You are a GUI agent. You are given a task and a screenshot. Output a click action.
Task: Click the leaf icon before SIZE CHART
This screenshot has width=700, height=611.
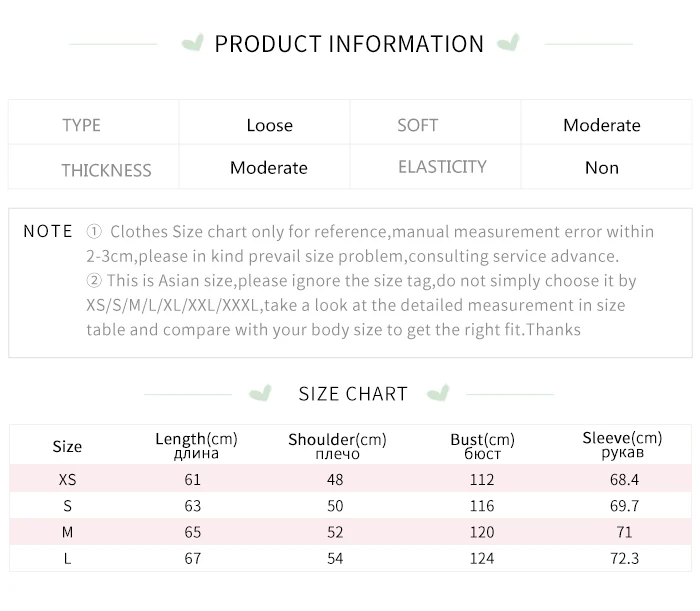click(x=261, y=393)
